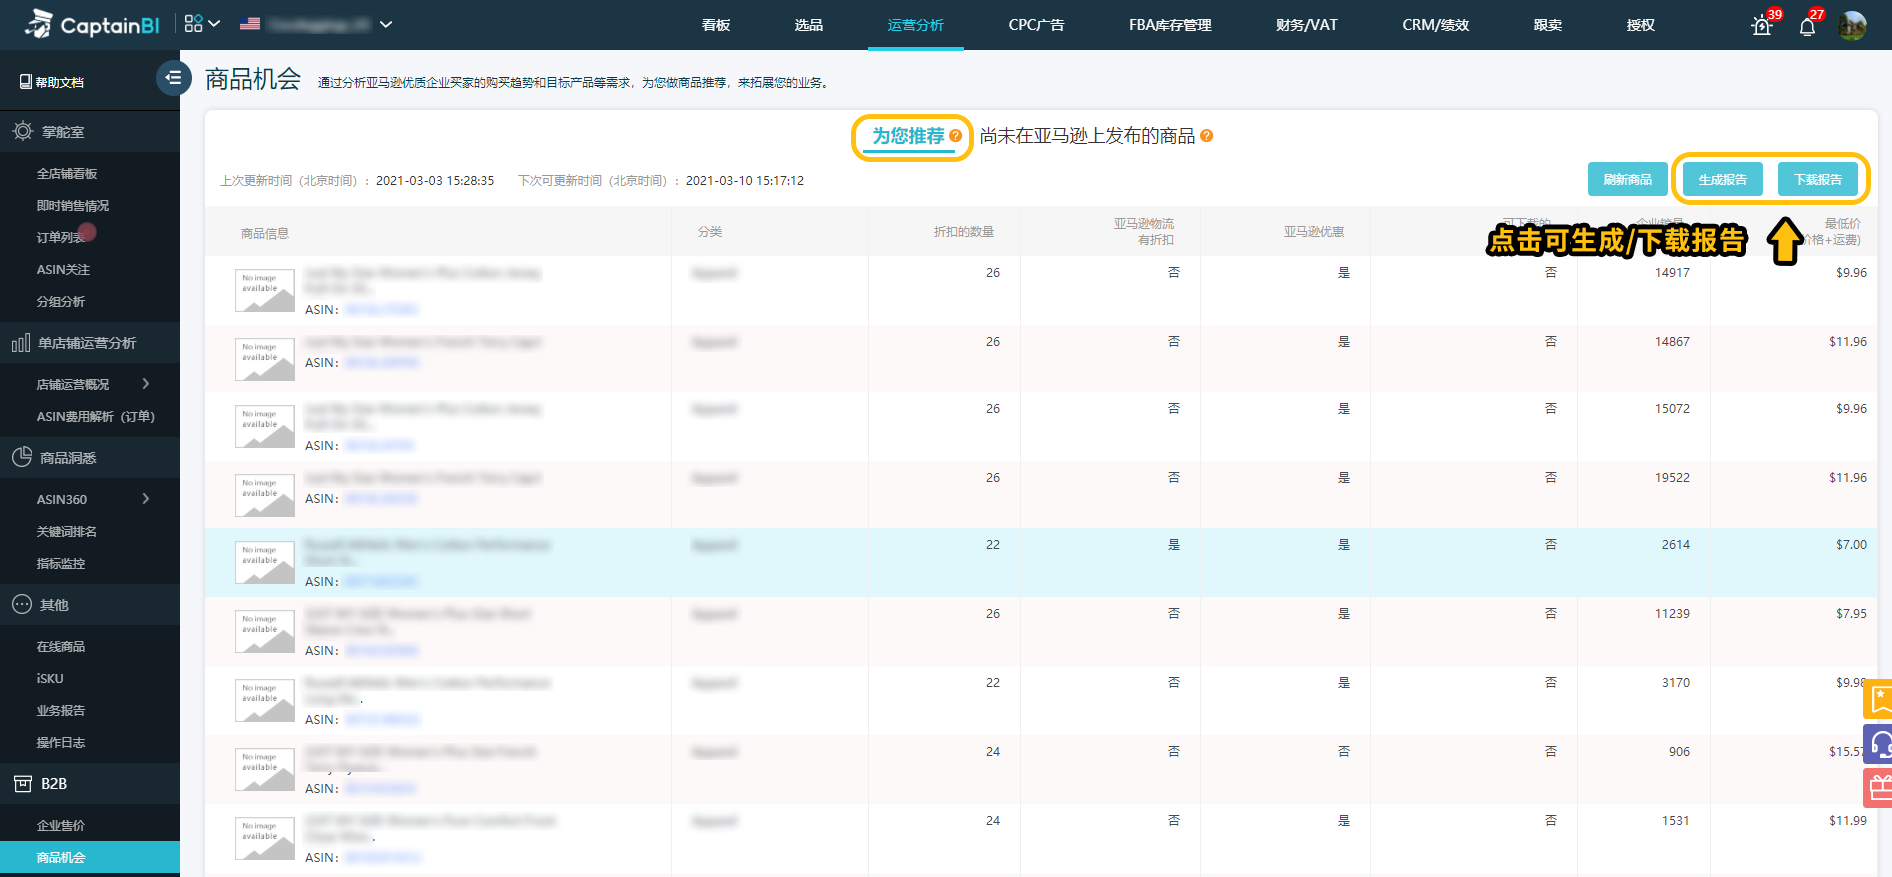1892x877 pixels.
Task: Open ASIN关注 in the sidebar
Action: 63,270
